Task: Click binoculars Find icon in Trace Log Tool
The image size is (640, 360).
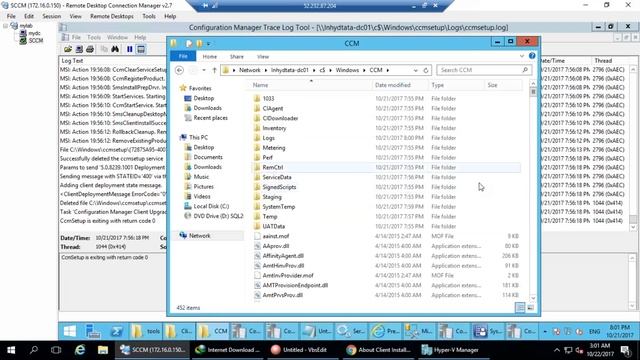Action: click(x=115, y=49)
